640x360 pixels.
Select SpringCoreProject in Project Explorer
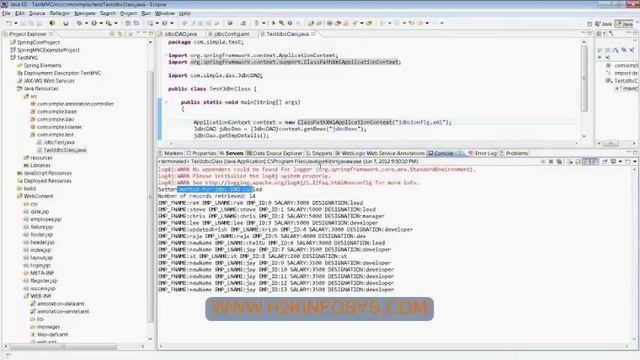click(38, 42)
